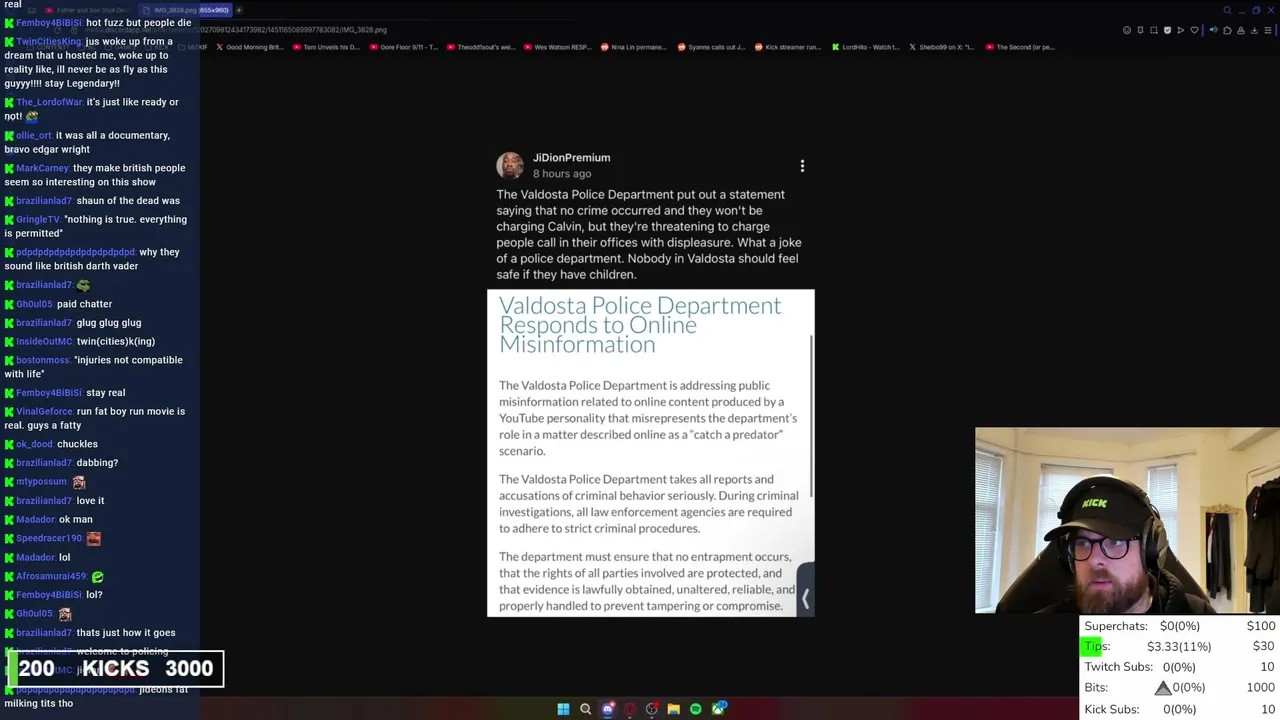Image resolution: width=1280 pixels, height=720 pixels.
Task: Click chat username mtypossum
Action: coord(42,482)
